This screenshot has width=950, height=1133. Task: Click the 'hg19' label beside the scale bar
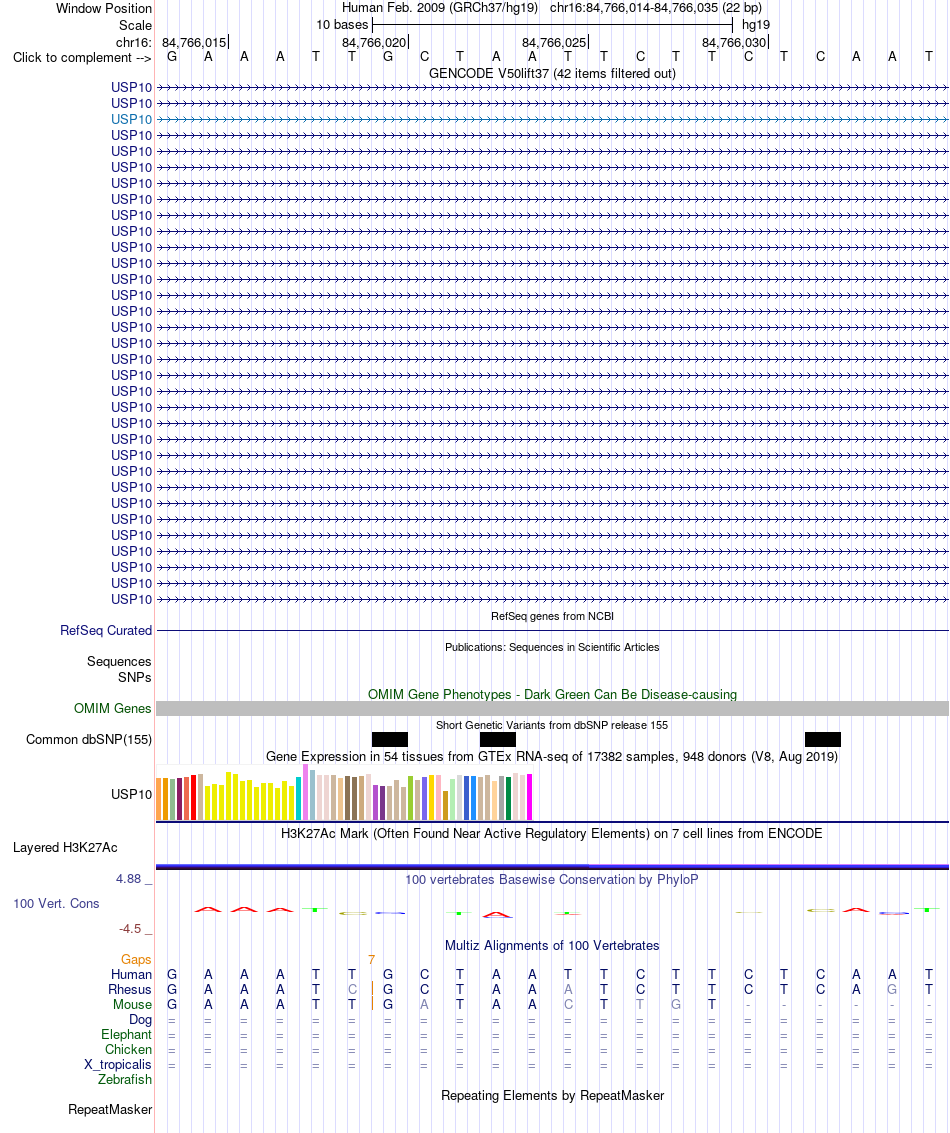pyautogui.click(x=756, y=25)
